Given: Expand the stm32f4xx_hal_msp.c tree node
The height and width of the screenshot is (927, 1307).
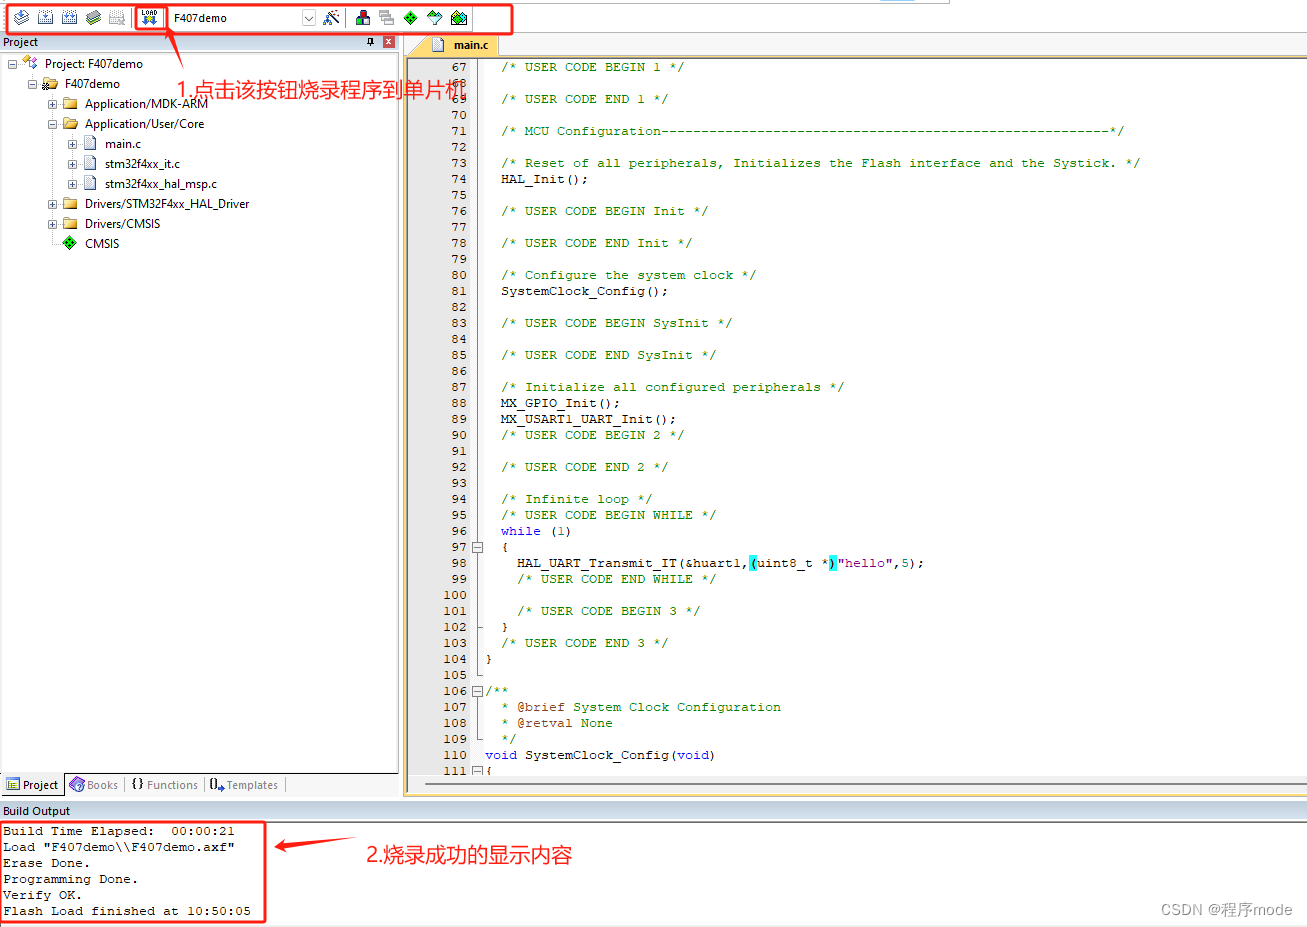Looking at the screenshot, I should [x=72, y=184].
